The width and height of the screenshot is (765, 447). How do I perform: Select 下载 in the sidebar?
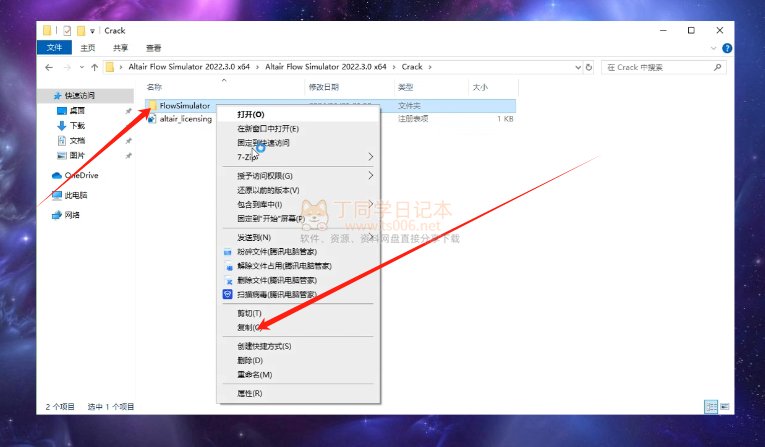77,125
